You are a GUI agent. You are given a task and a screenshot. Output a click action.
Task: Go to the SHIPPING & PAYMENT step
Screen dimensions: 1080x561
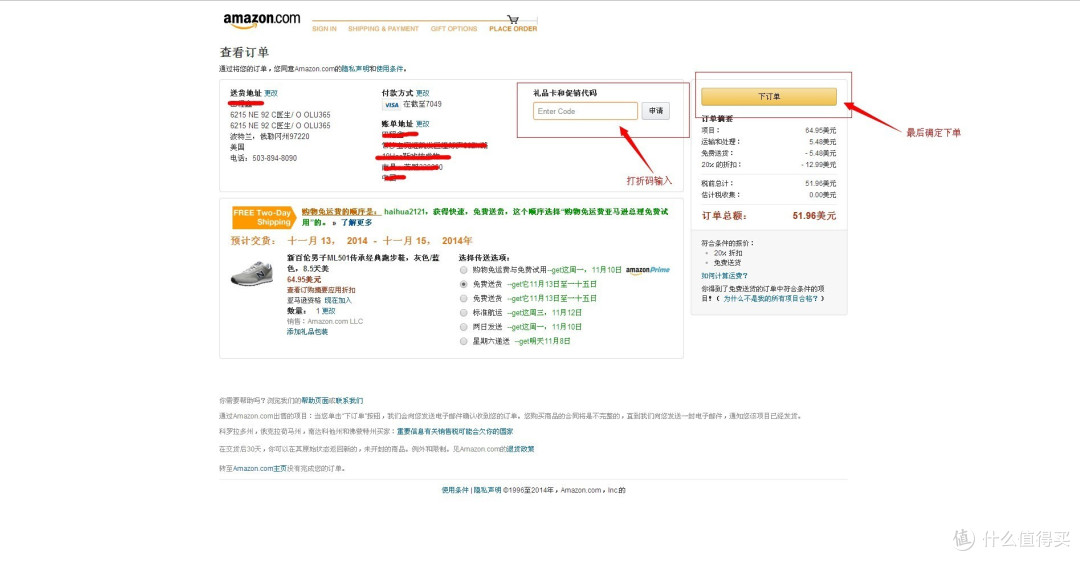click(x=383, y=29)
